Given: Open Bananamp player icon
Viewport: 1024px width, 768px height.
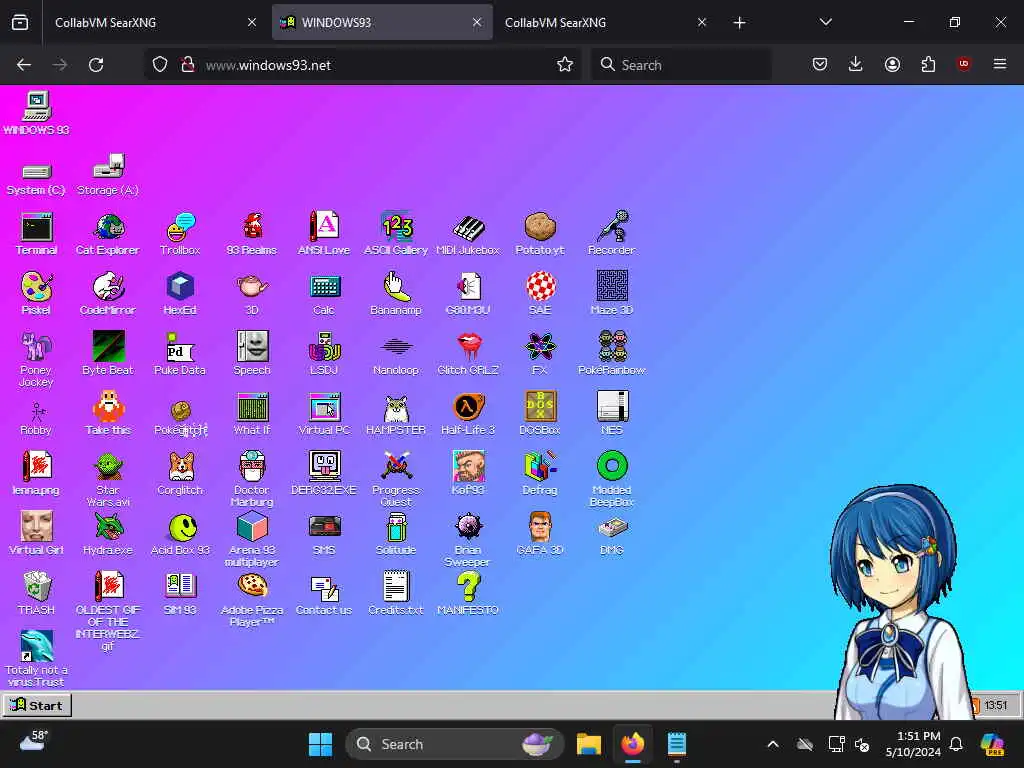Looking at the screenshot, I should pyautogui.click(x=396, y=293).
